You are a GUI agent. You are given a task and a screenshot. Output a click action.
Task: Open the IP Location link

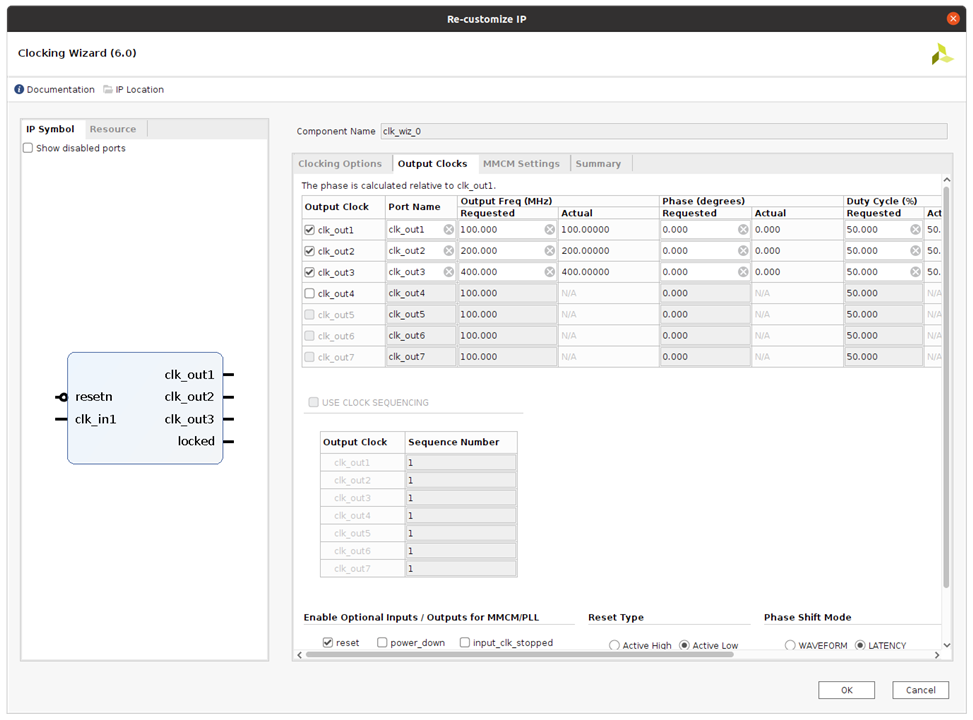click(x=140, y=89)
